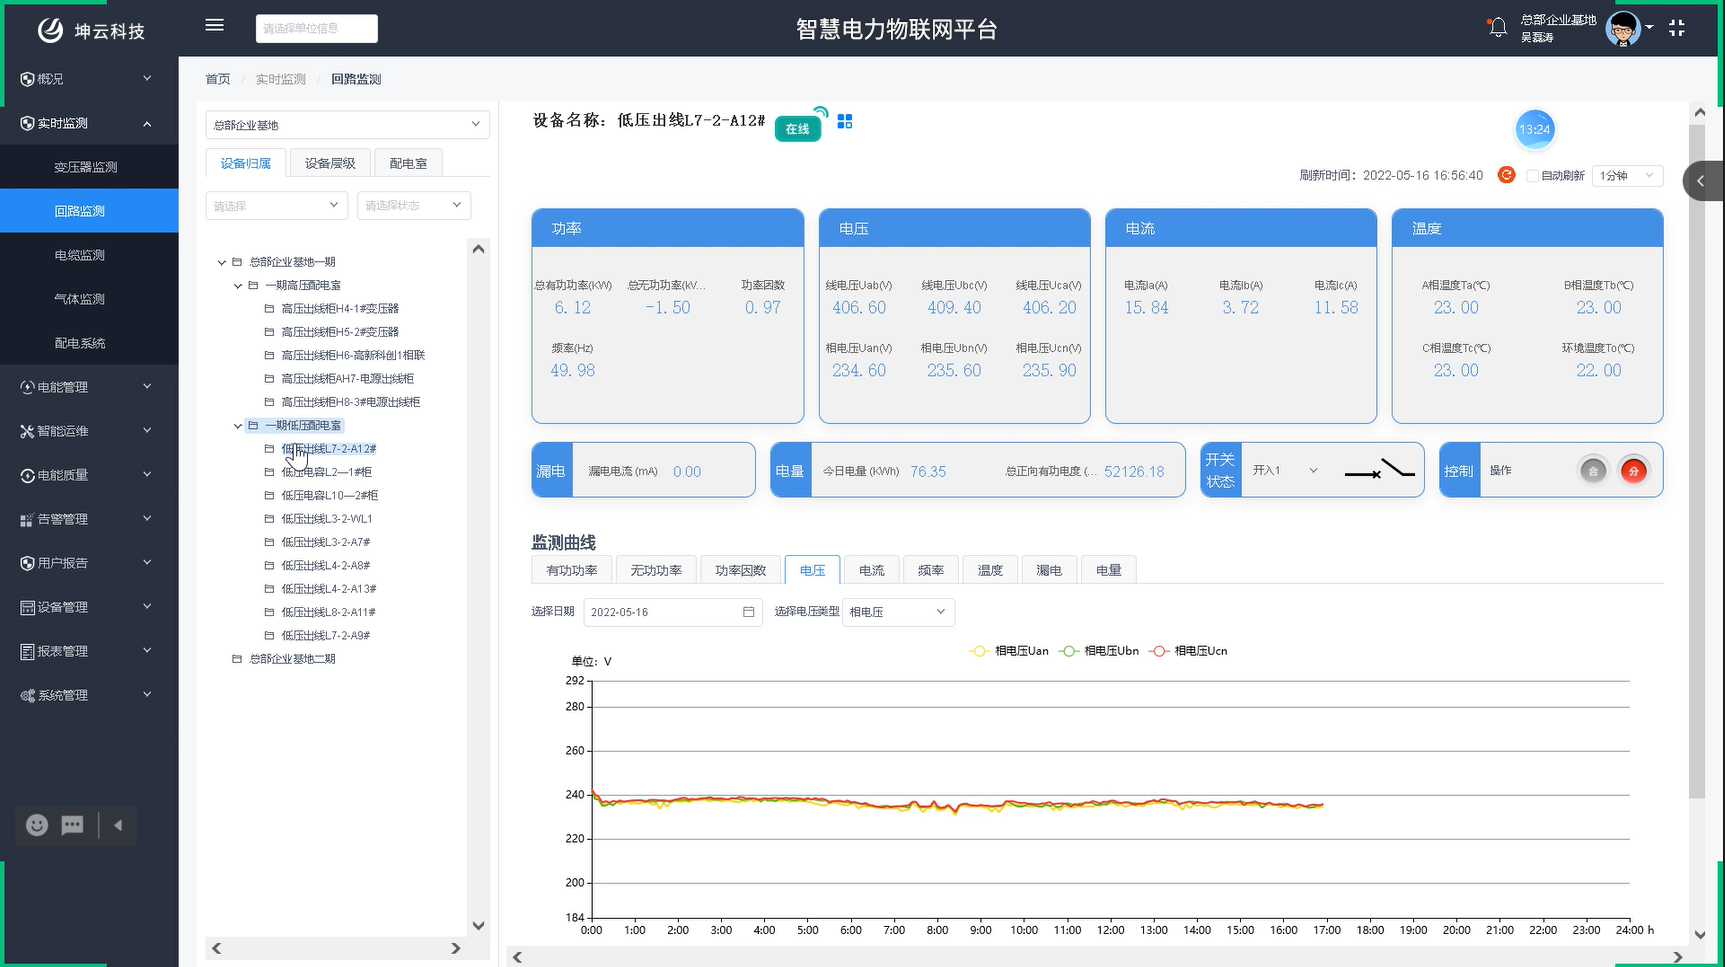Screen dimensions: 1725x967
Task: Expand the 智能运维 sidebar menu
Action: click(x=89, y=431)
